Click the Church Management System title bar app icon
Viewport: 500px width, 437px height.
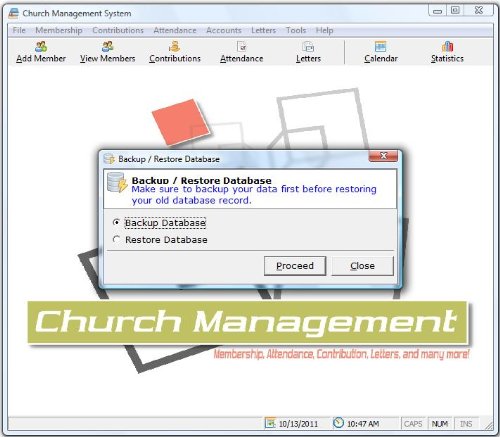point(14,13)
